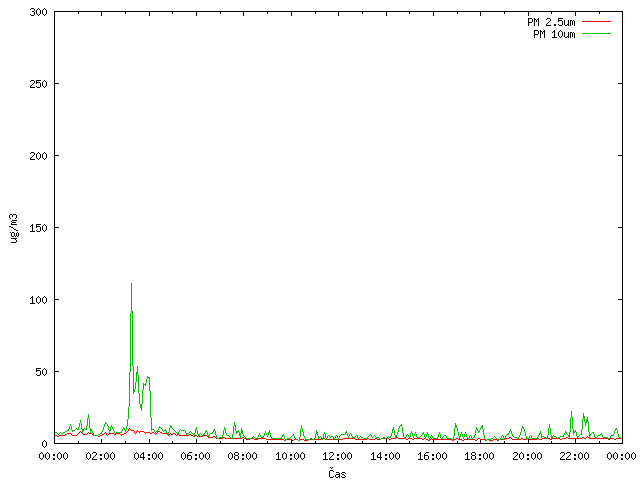The height and width of the screenshot is (480, 640).
Task: Click the y-axis value 250
Action: 38,84
